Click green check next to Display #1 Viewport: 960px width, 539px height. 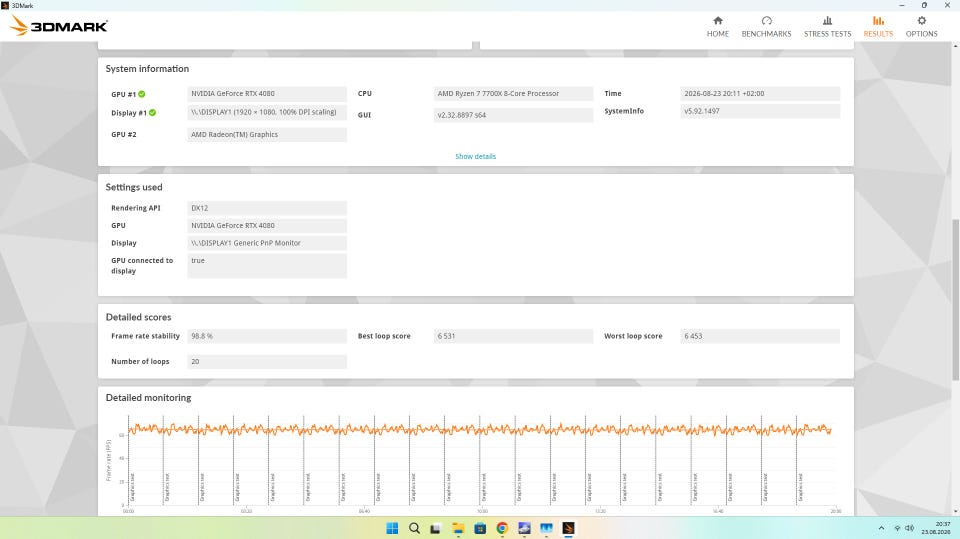[152, 113]
